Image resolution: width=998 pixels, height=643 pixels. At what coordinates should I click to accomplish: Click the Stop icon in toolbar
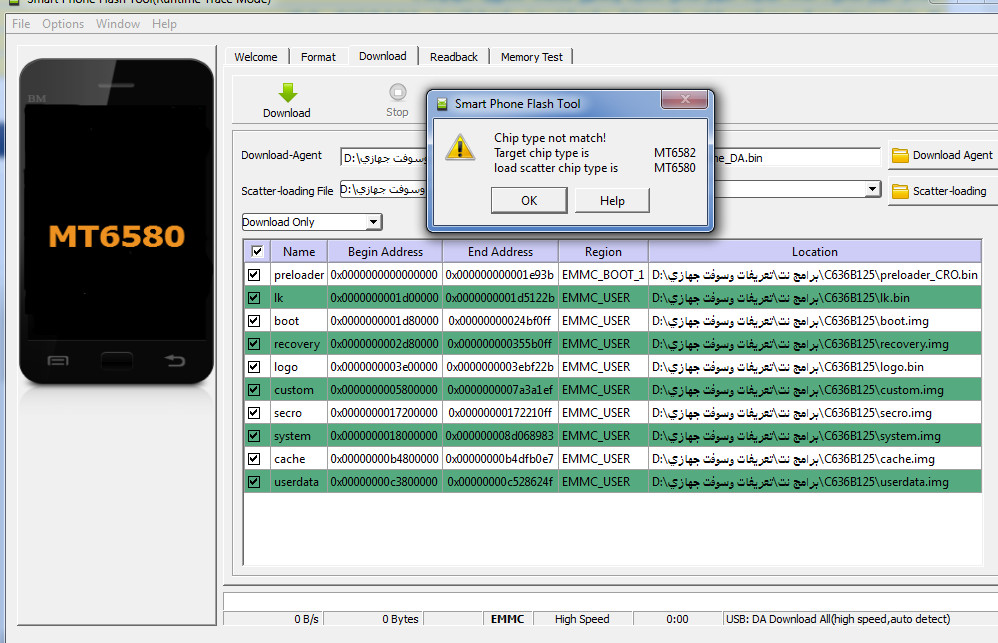click(397, 92)
